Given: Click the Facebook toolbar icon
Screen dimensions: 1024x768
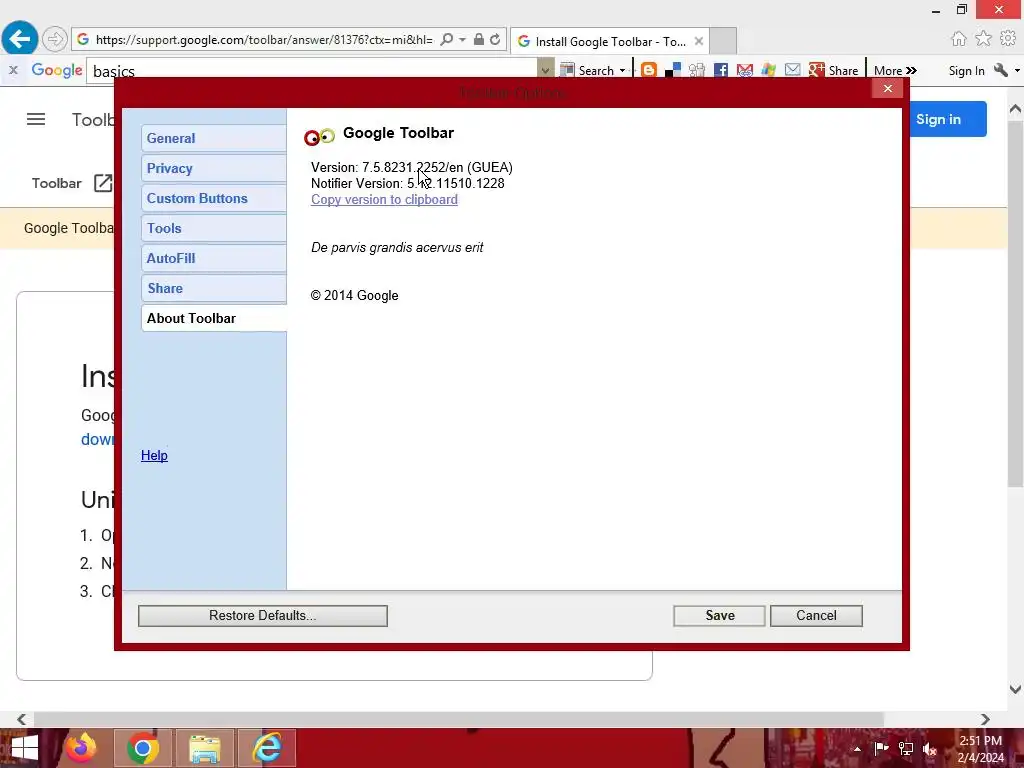Looking at the screenshot, I should 721,71.
